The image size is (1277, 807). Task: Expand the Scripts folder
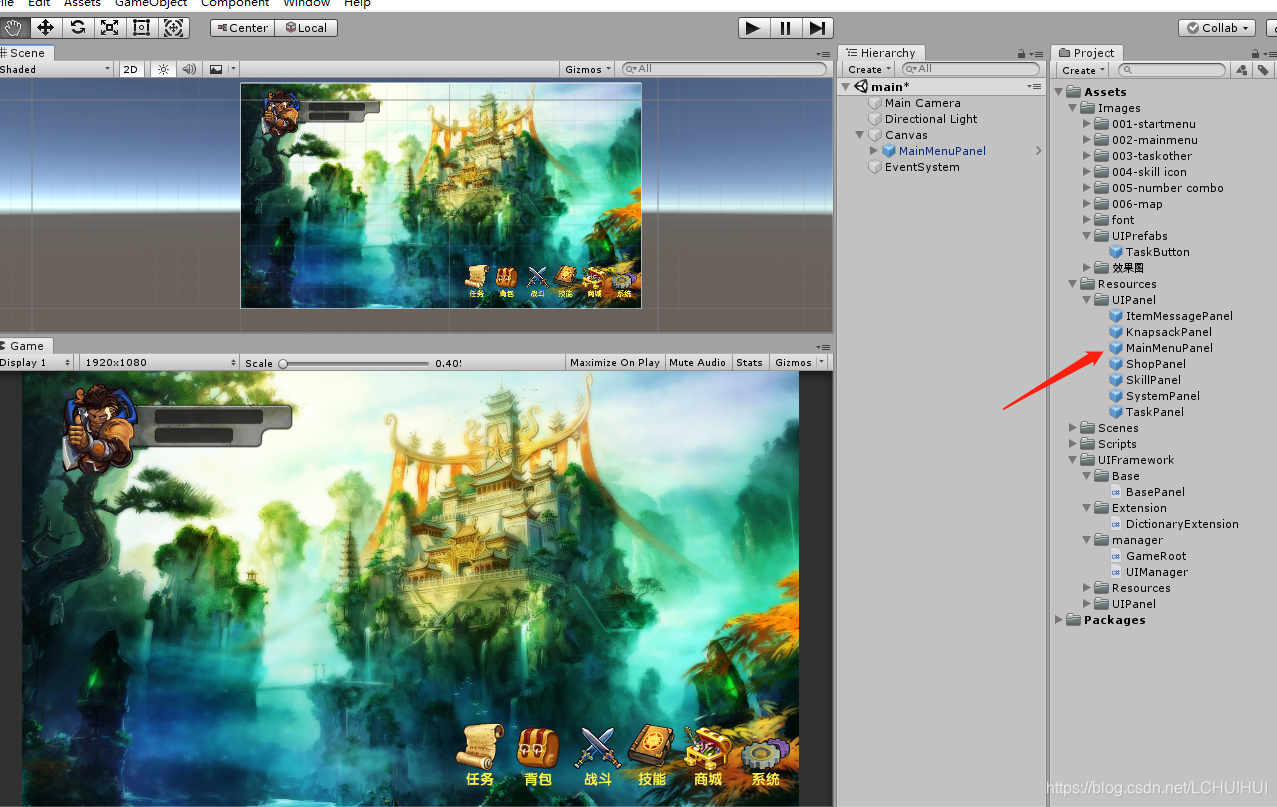click(1074, 444)
